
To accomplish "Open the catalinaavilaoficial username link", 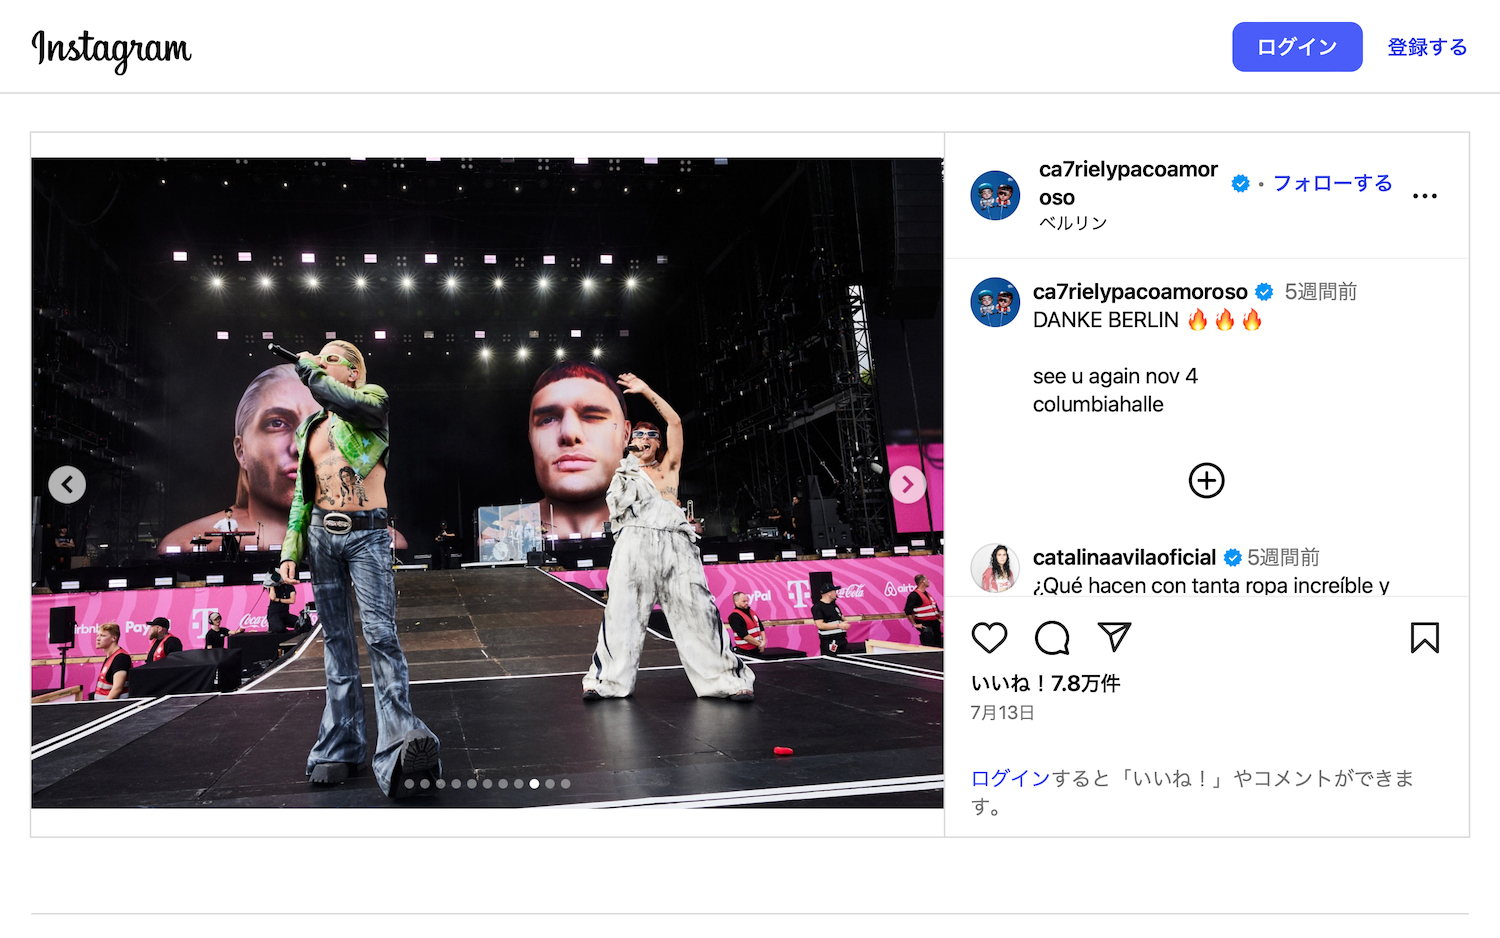I will [1124, 557].
